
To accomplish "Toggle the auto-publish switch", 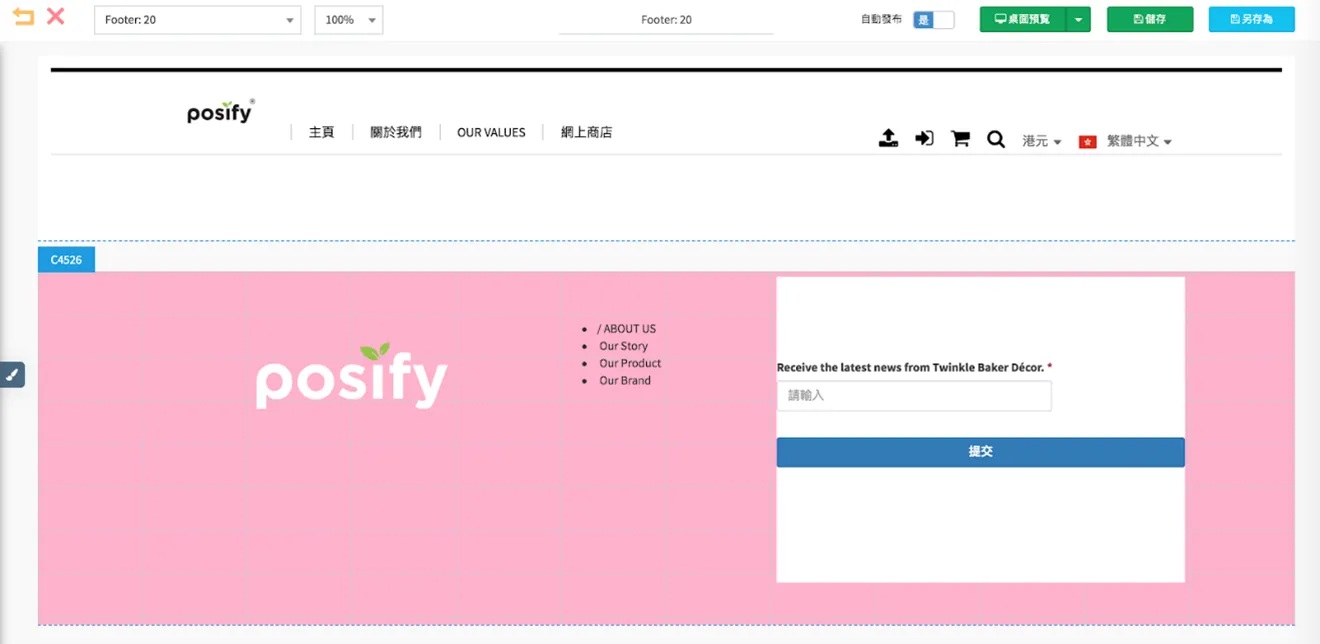I will (x=934, y=20).
